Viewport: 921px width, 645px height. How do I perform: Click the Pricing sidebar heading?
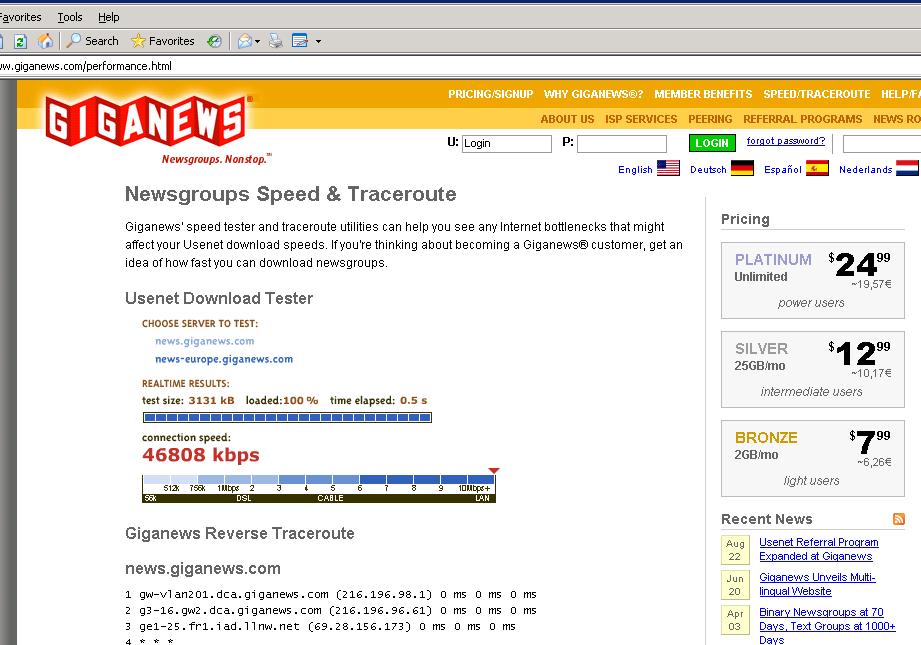pyautogui.click(x=745, y=219)
